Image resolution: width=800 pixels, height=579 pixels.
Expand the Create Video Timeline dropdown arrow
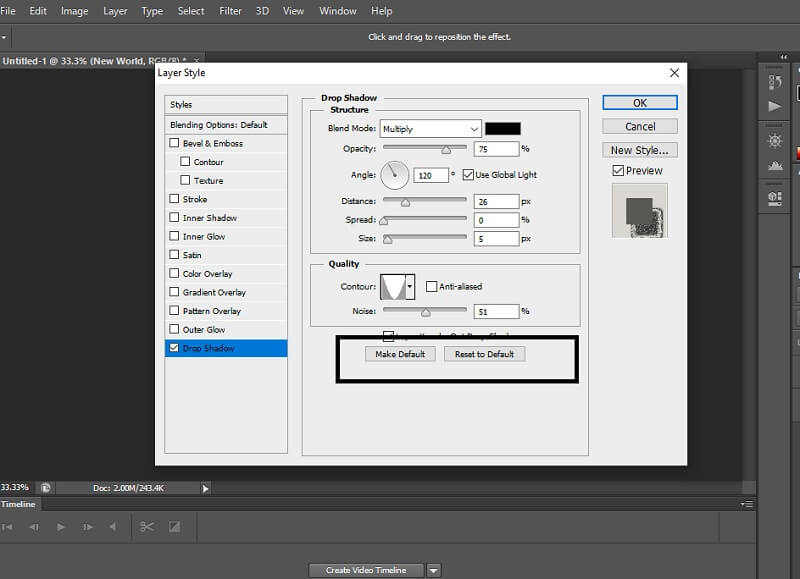(432, 569)
